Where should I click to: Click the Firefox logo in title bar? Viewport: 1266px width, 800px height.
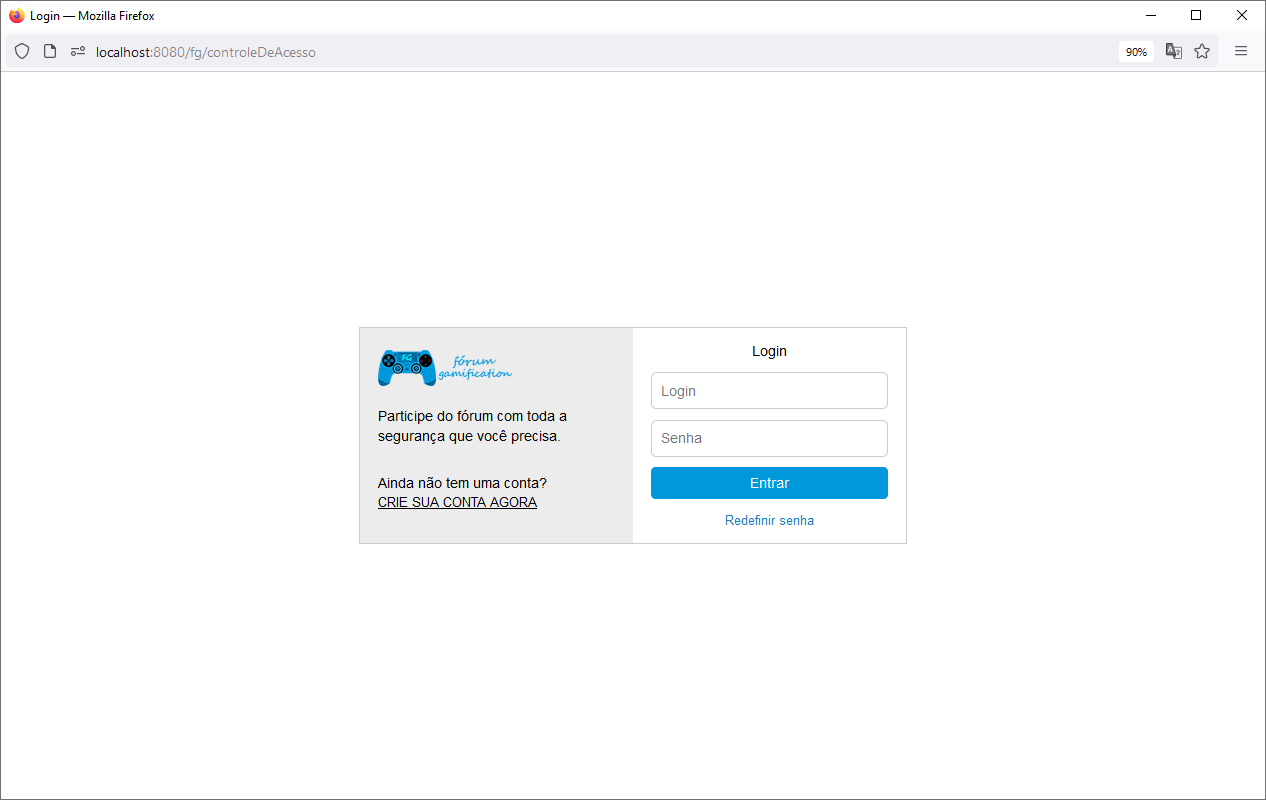[x=16, y=16]
